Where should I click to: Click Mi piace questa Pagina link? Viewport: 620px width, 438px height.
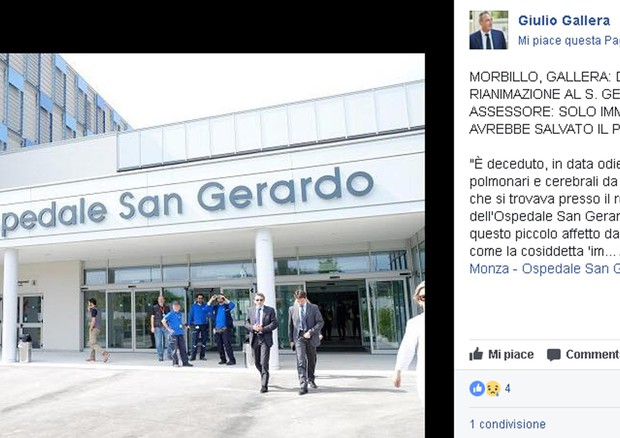click(x=569, y=40)
